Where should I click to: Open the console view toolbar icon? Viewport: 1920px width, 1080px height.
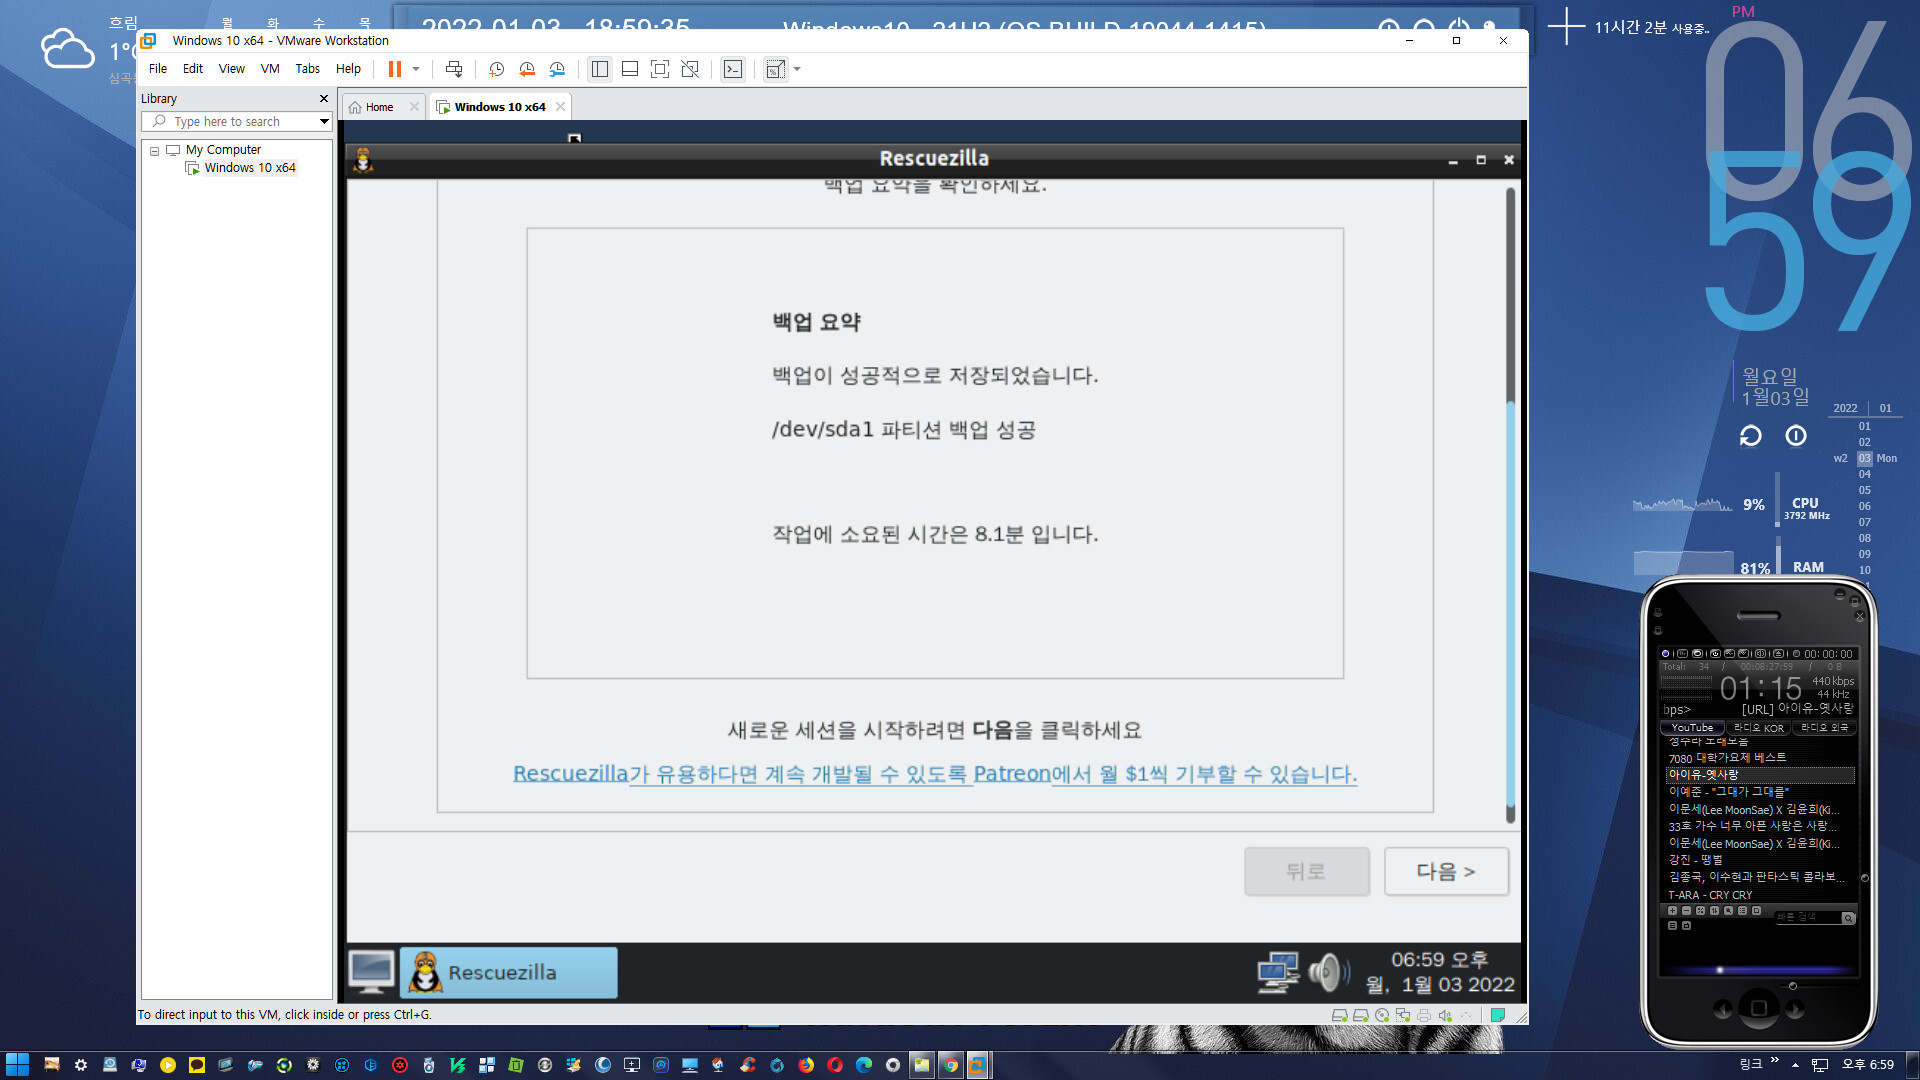[x=733, y=69]
